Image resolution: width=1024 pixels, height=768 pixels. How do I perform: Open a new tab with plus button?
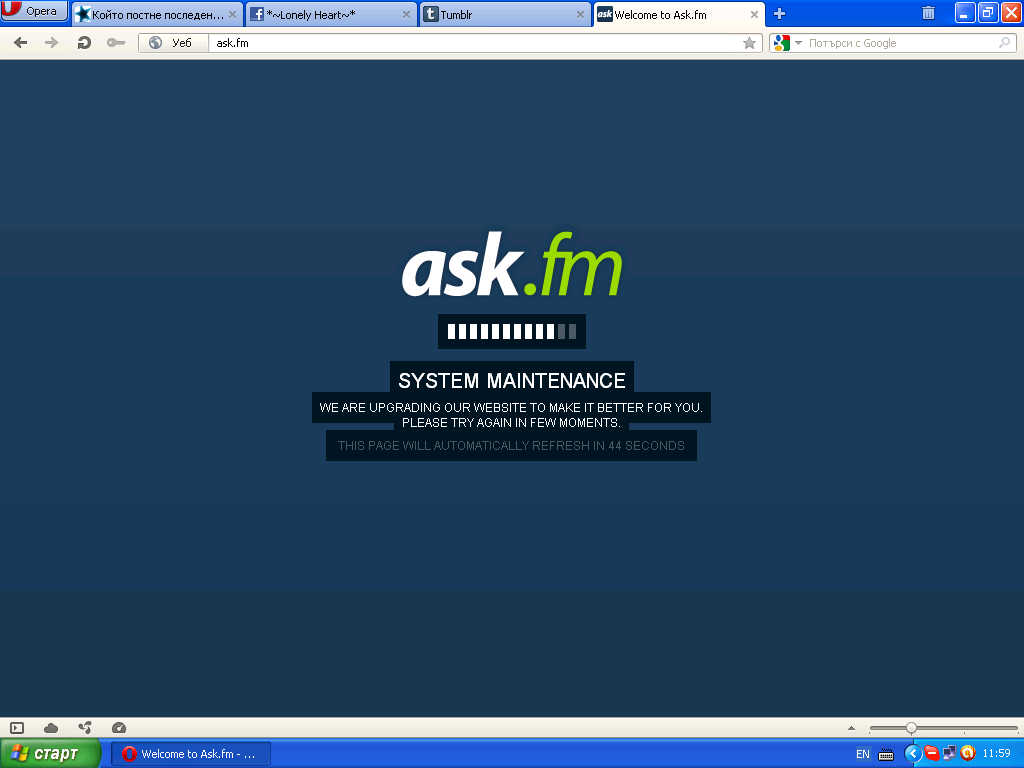point(779,14)
